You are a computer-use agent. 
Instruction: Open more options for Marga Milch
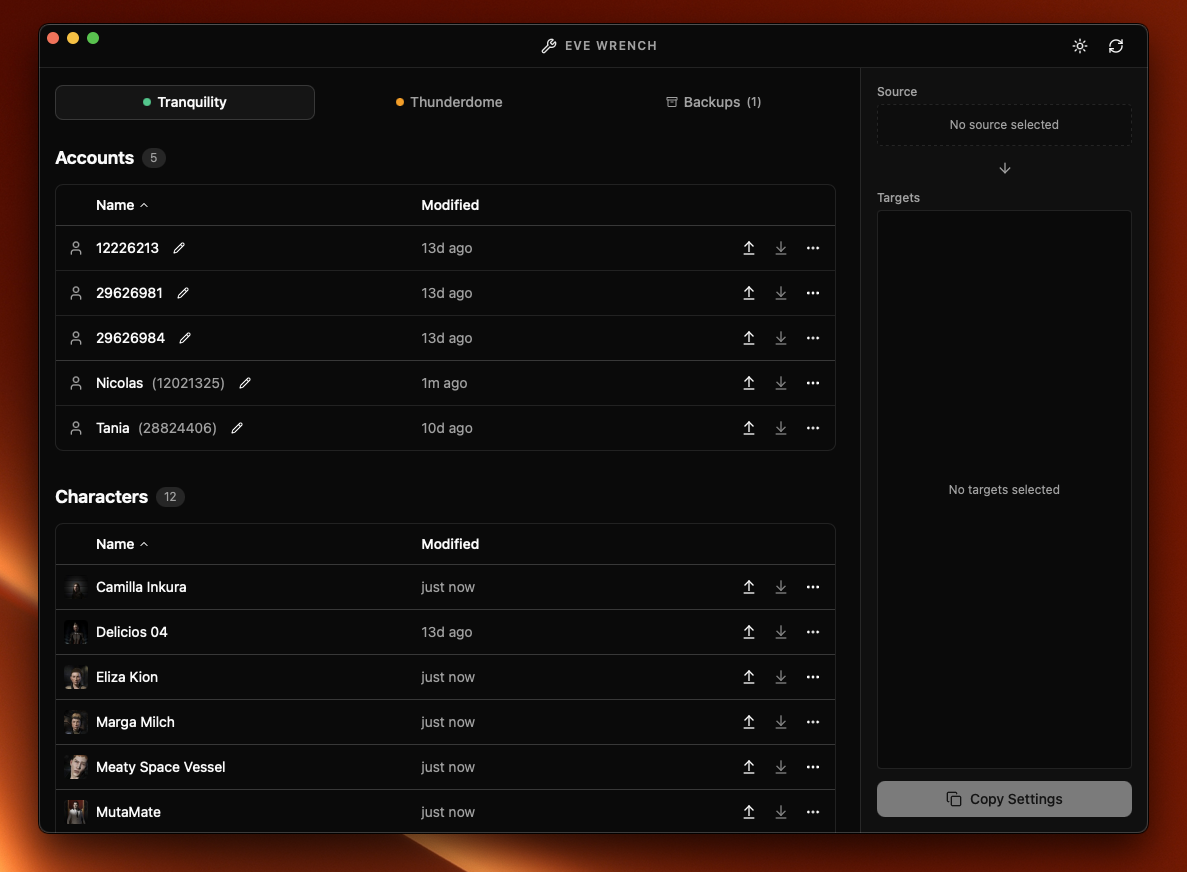click(812, 722)
